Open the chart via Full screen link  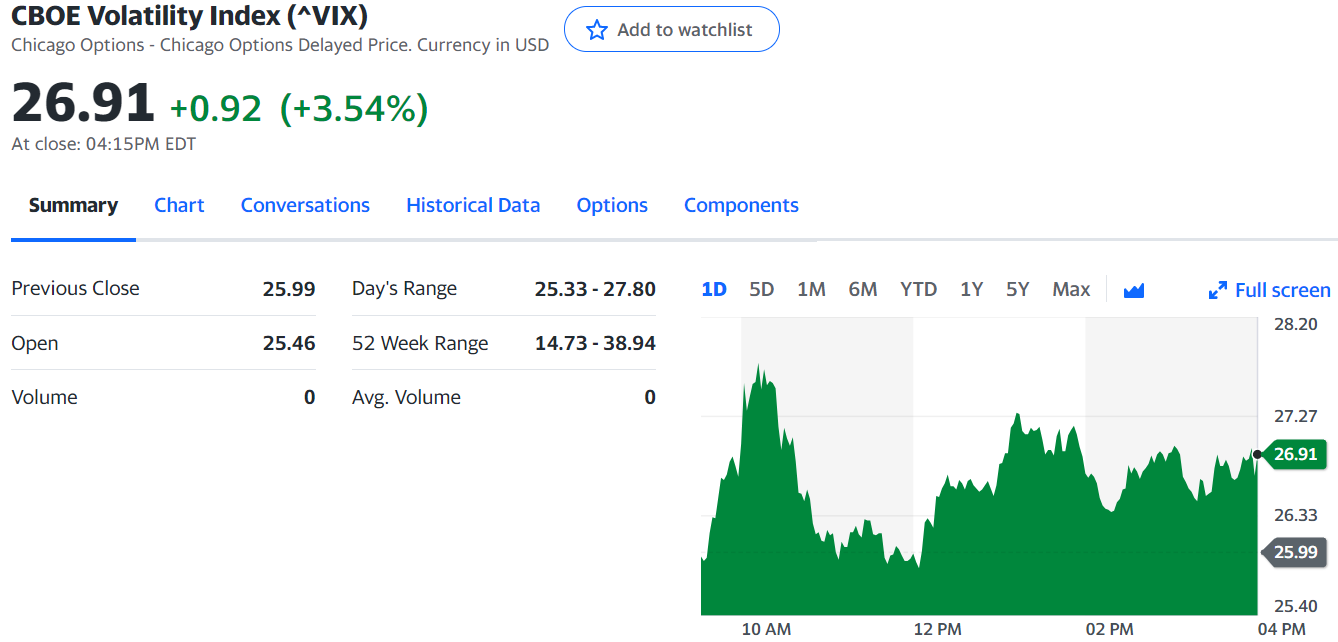pyautogui.click(x=1283, y=290)
